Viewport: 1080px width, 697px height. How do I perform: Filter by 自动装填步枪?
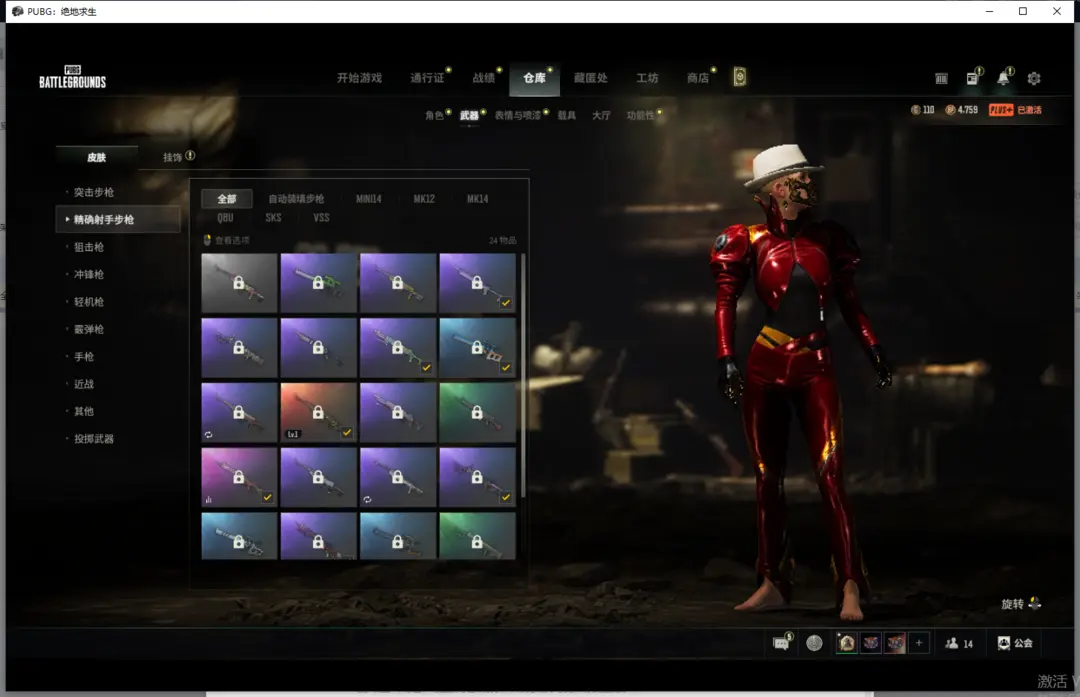pos(295,198)
